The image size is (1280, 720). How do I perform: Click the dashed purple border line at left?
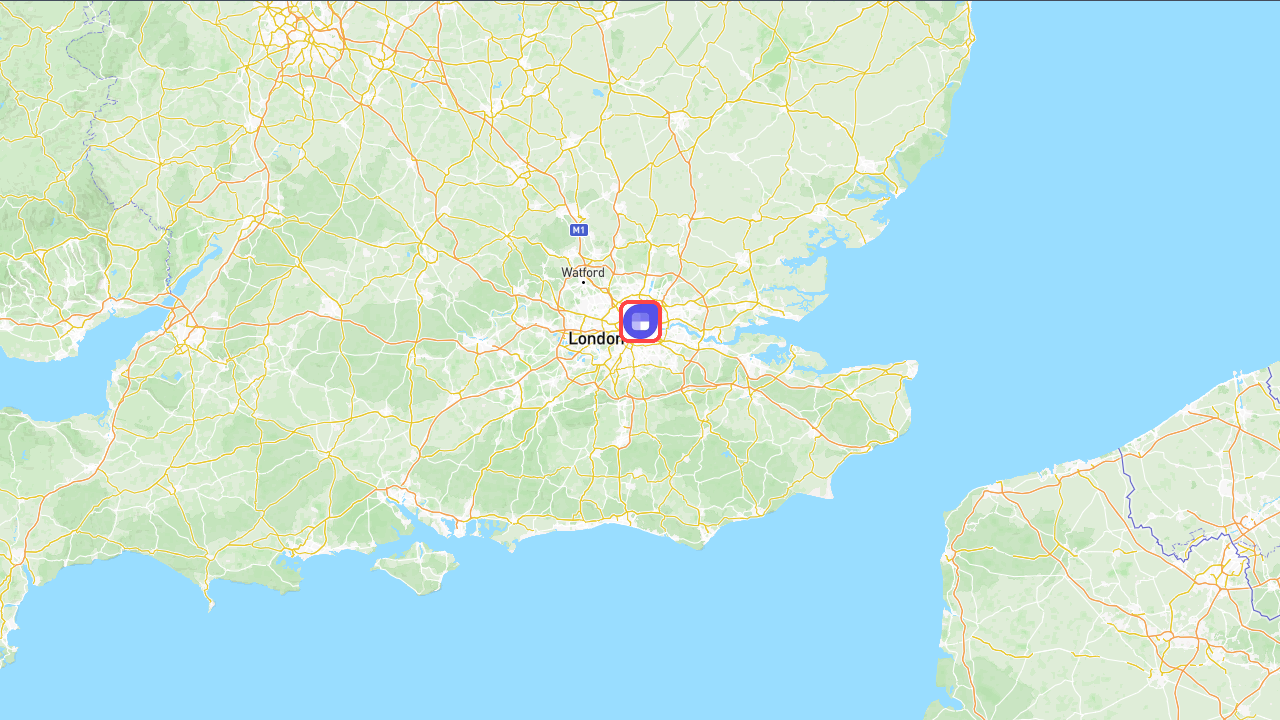[x=100, y=150]
